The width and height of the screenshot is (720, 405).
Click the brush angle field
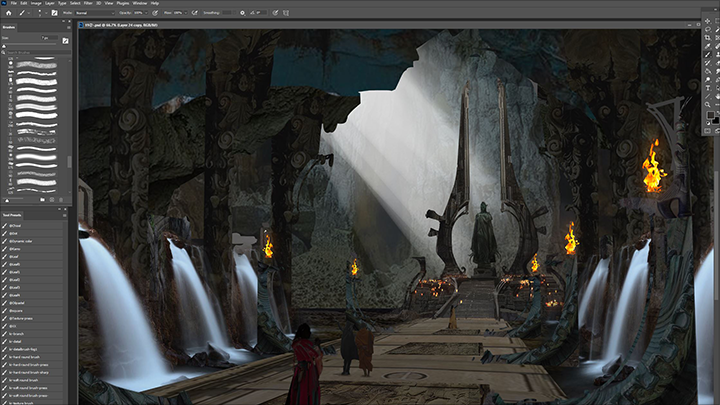(x=261, y=13)
